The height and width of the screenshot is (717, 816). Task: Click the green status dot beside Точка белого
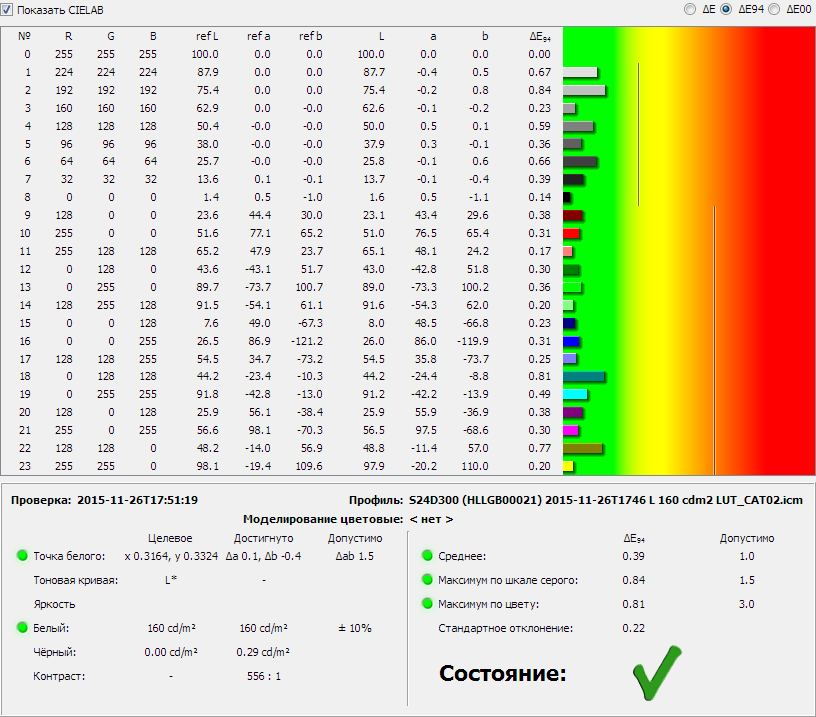coord(22,555)
